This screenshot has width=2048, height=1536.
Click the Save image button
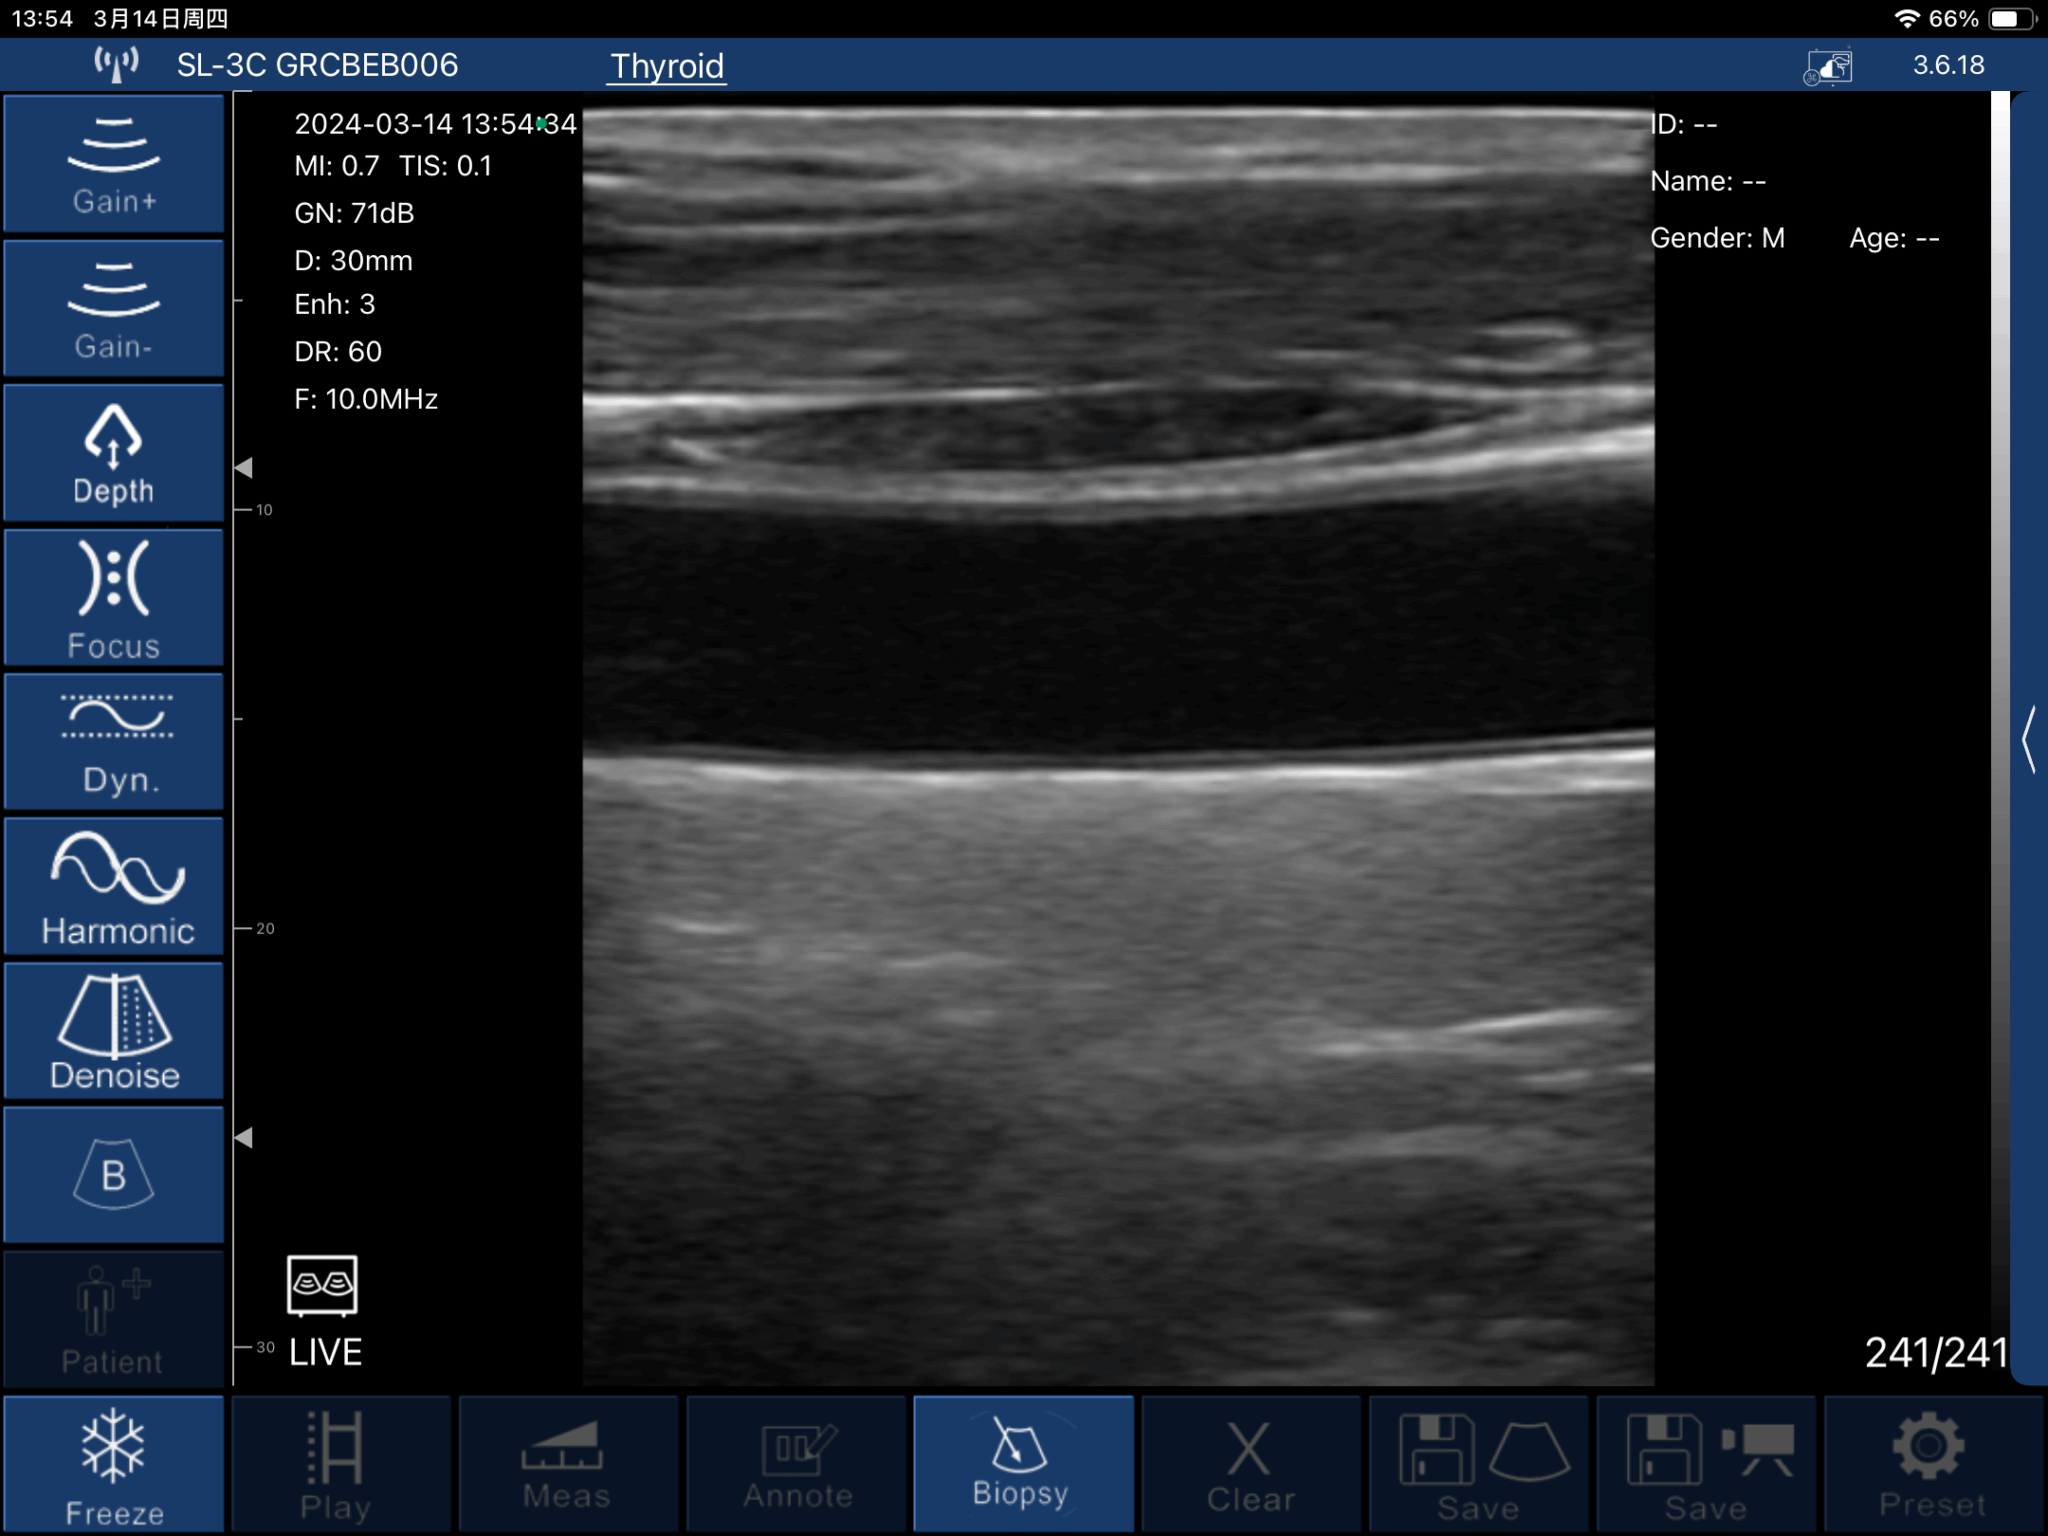pos(1478,1464)
